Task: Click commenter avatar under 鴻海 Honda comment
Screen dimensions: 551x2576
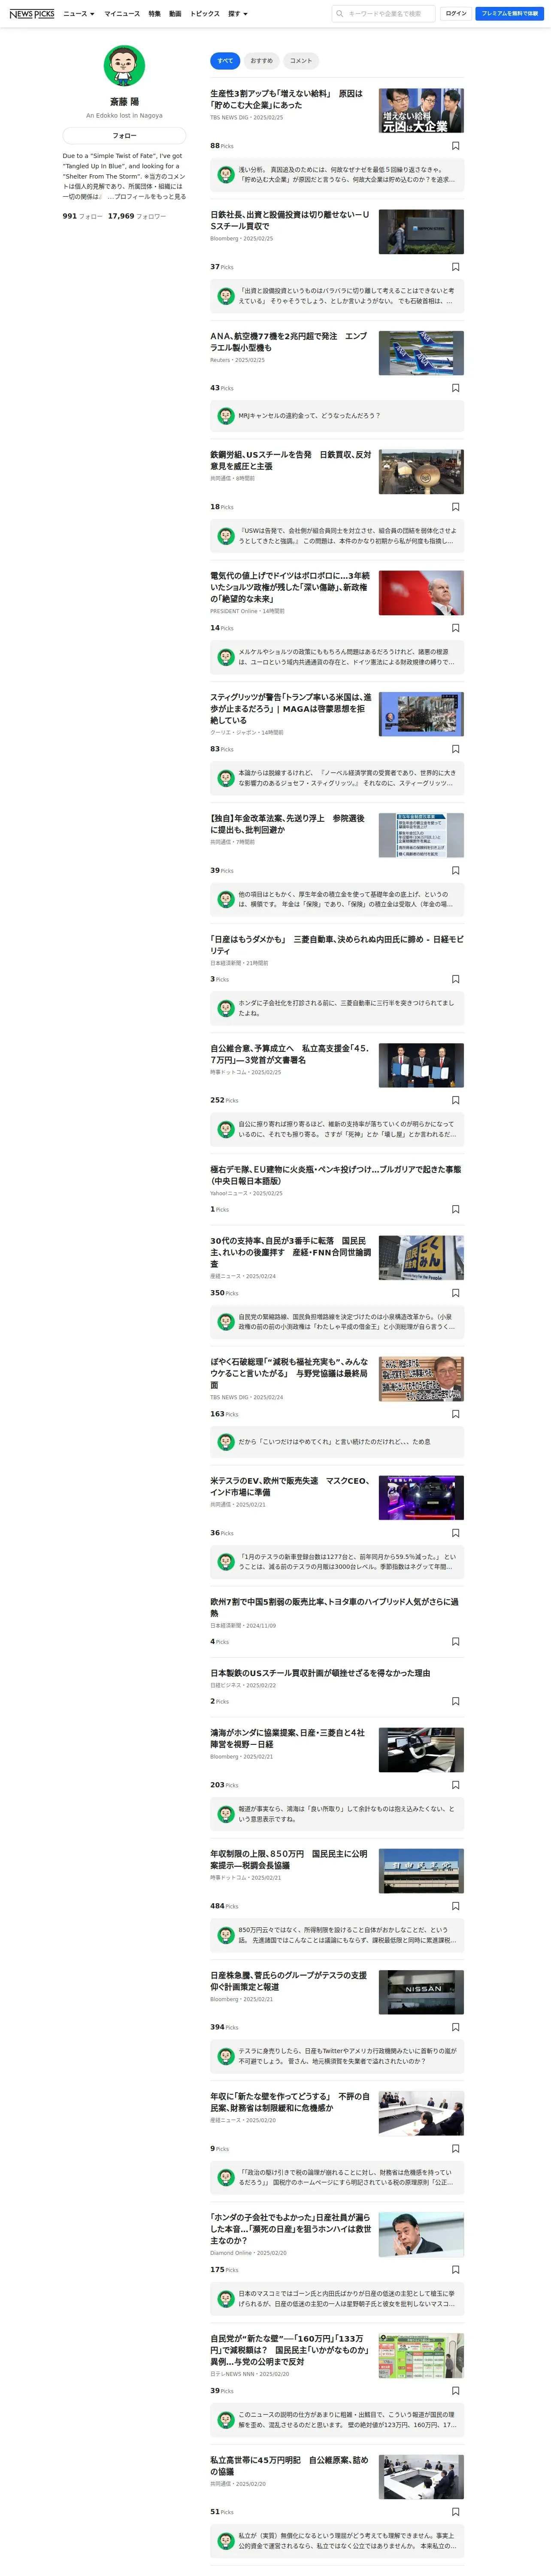Action: pyautogui.click(x=226, y=1814)
